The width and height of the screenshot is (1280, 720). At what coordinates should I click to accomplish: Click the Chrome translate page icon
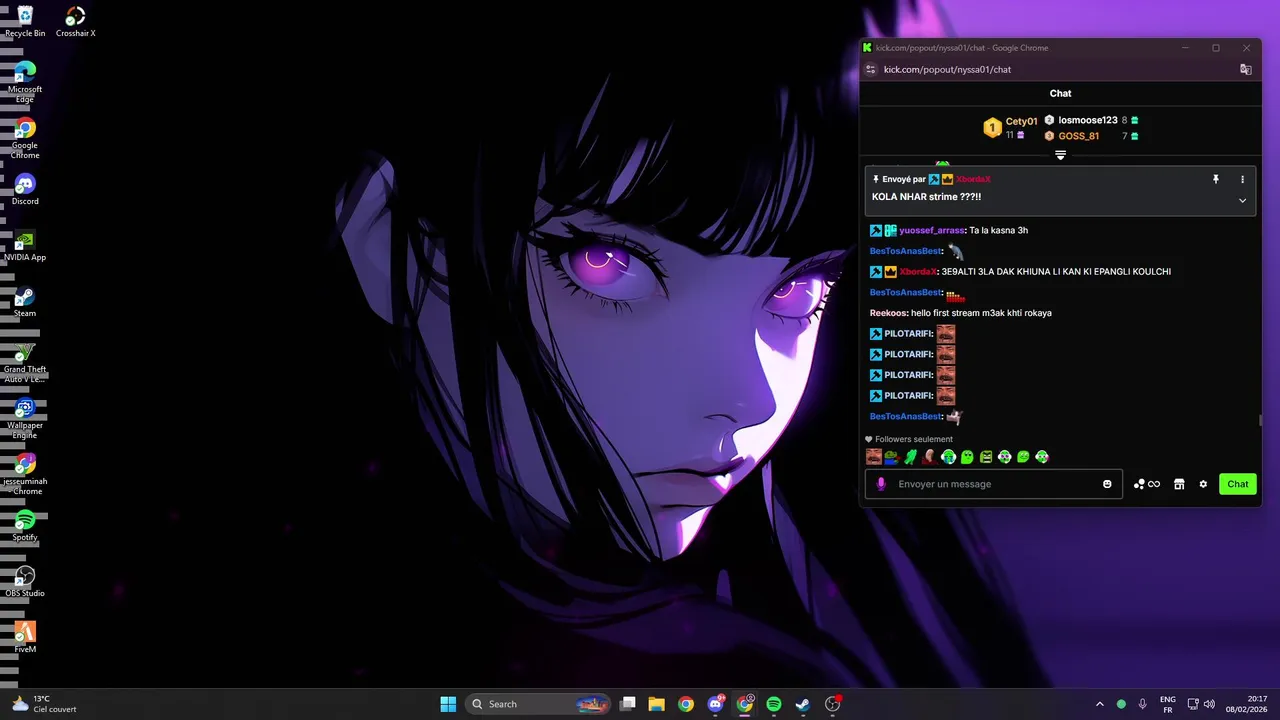coord(1246,70)
